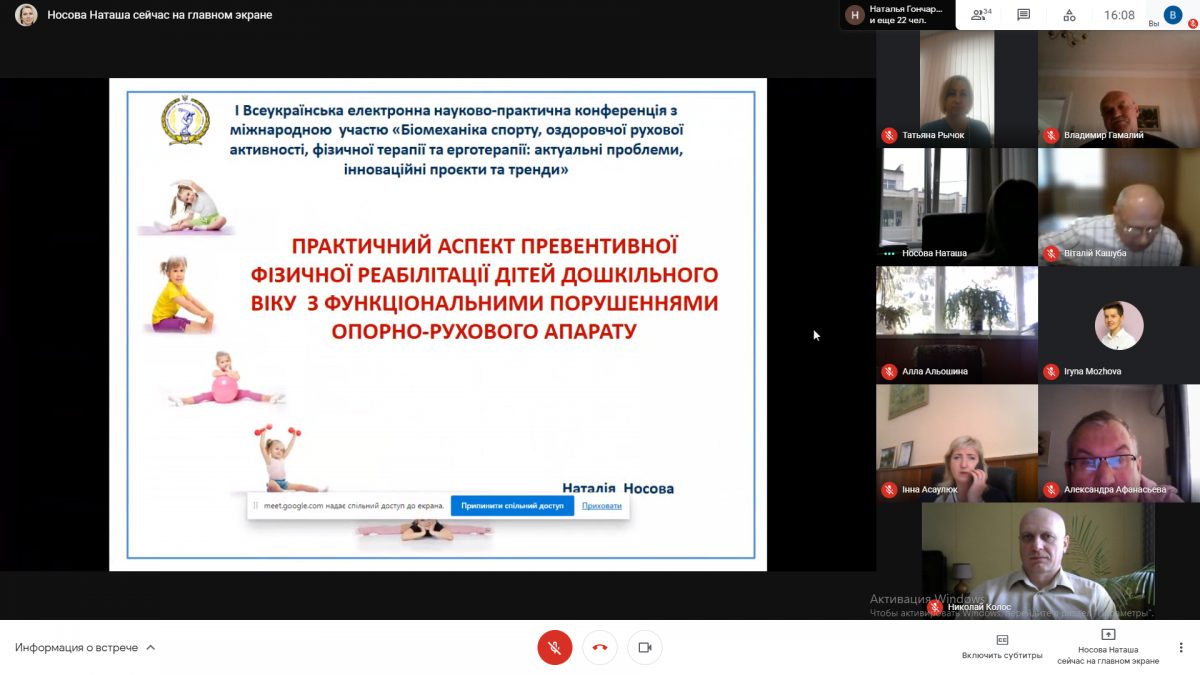
Task: Click the red hang up call button
Action: pos(600,648)
